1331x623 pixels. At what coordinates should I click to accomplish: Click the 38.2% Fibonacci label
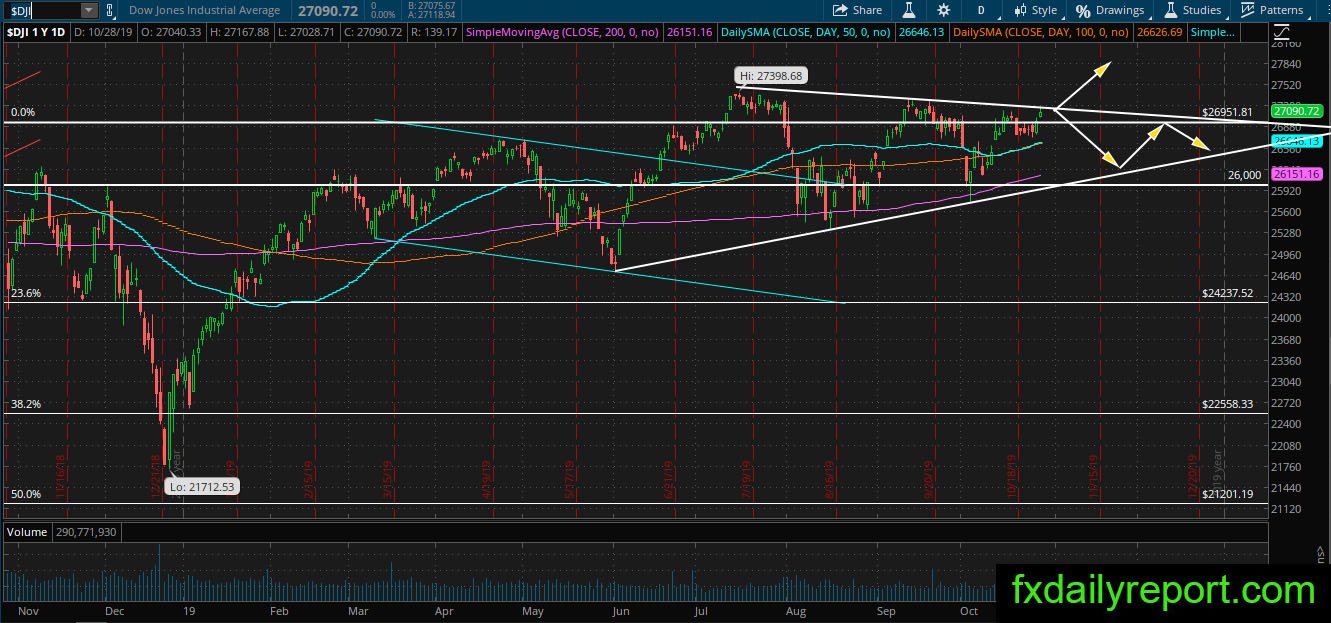[x=25, y=404]
